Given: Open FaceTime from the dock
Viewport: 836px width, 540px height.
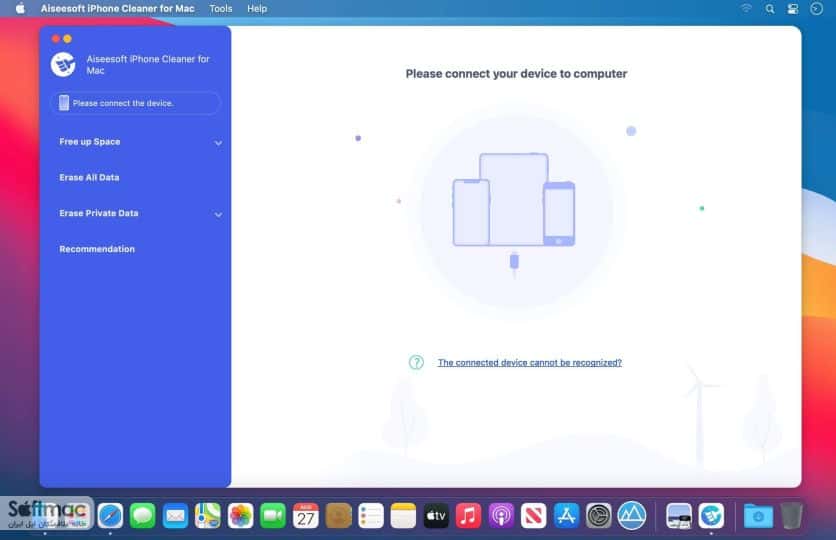Looking at the screenshot, I should 273,515.
